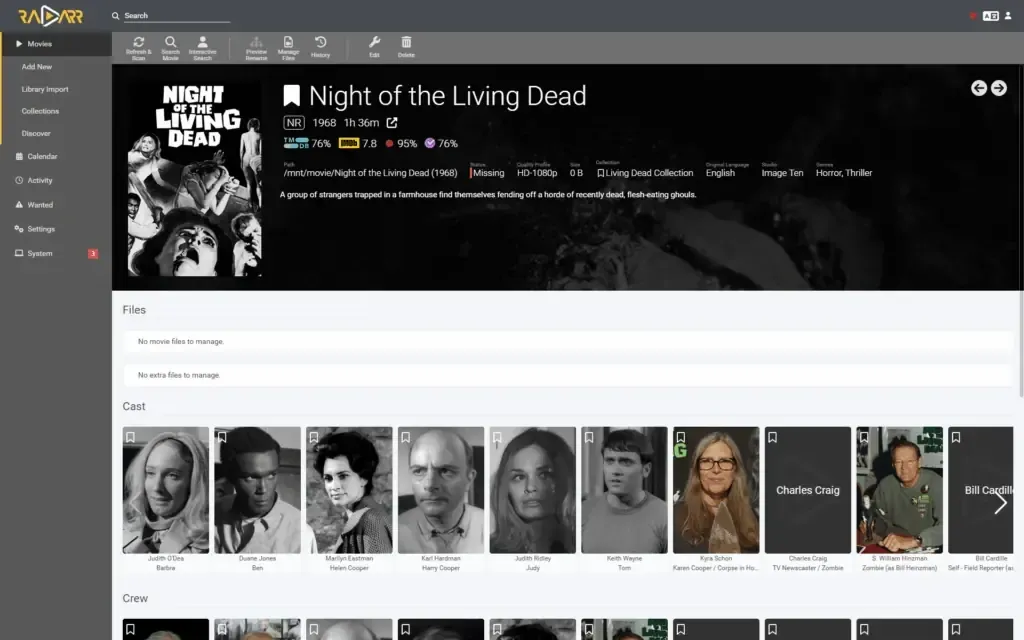1024x640 pixels.
Task: Click the movie poster thumbnail
Action: click(x=193, y=176)
